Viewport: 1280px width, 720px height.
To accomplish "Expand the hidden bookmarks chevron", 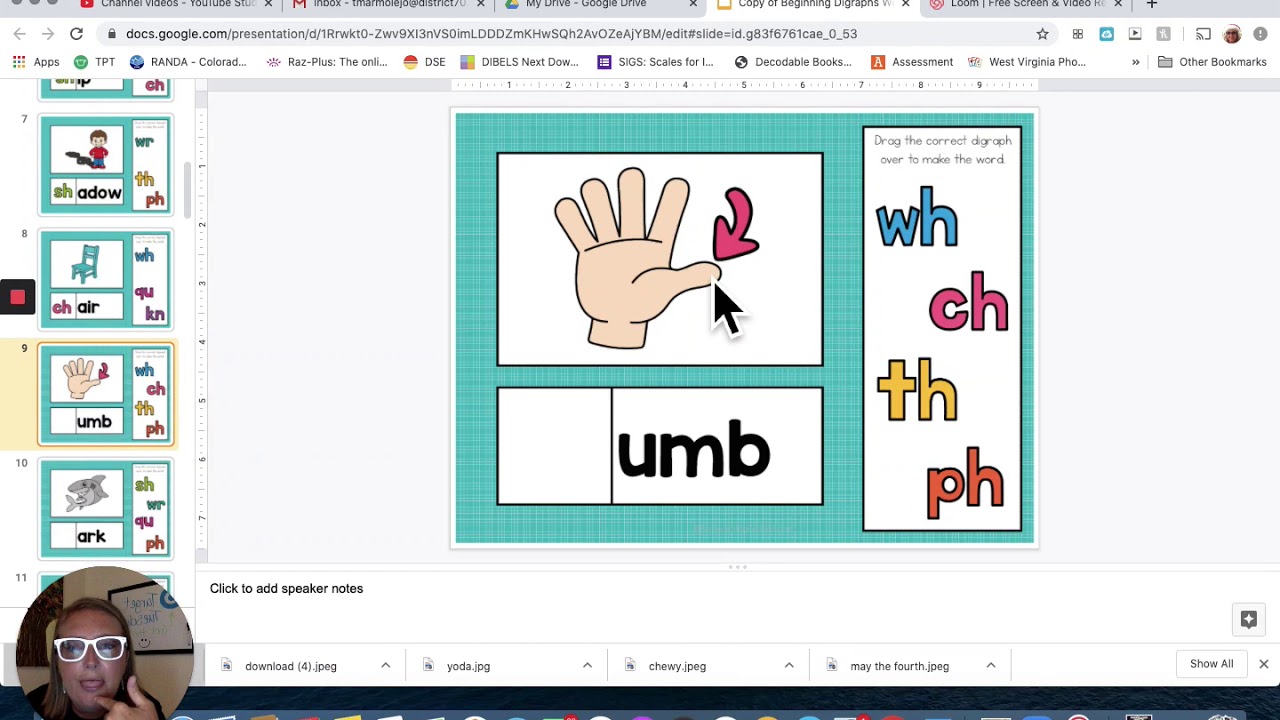I will click(x=1135, y=62).
